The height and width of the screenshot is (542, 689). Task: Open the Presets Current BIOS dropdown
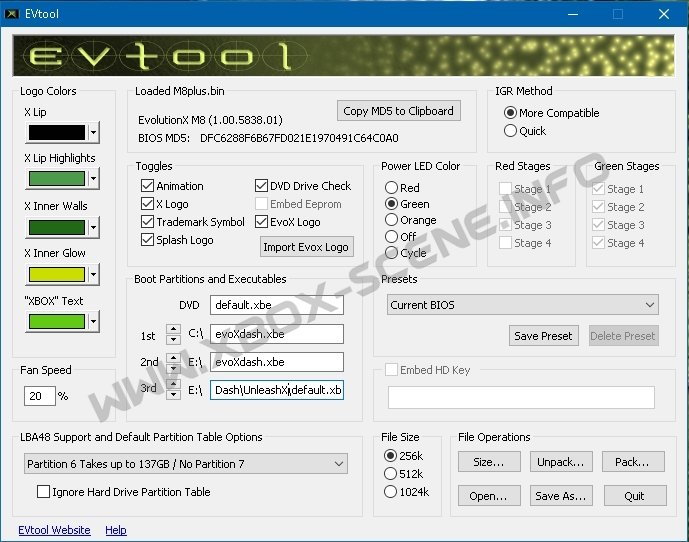coord(522,305)
